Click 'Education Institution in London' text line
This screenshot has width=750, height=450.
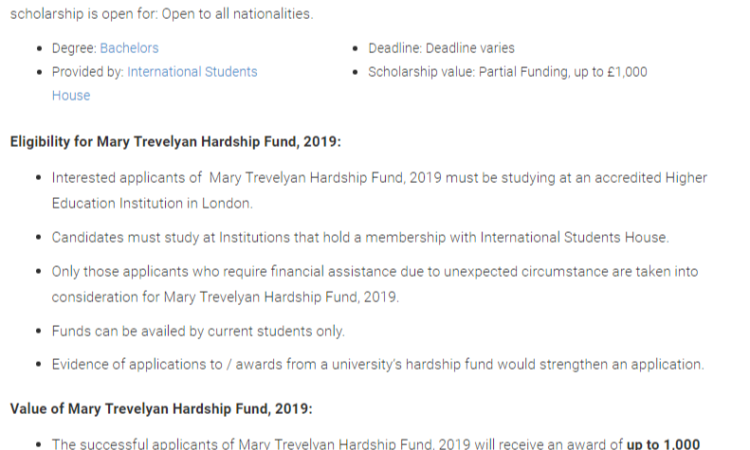(152, 203)
